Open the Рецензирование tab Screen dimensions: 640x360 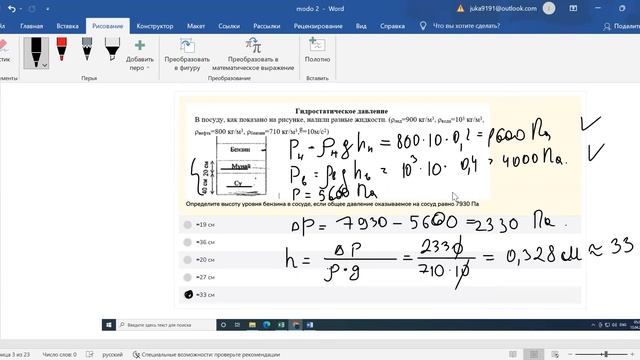point(318,26)
